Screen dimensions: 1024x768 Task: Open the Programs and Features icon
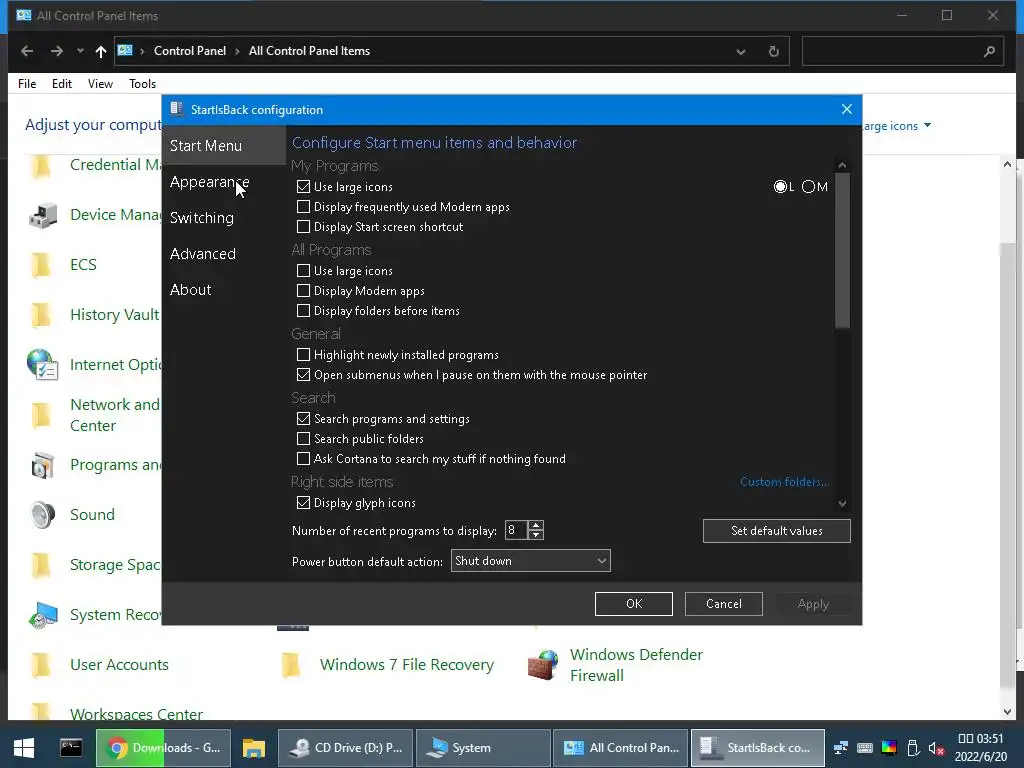[42, 465]
